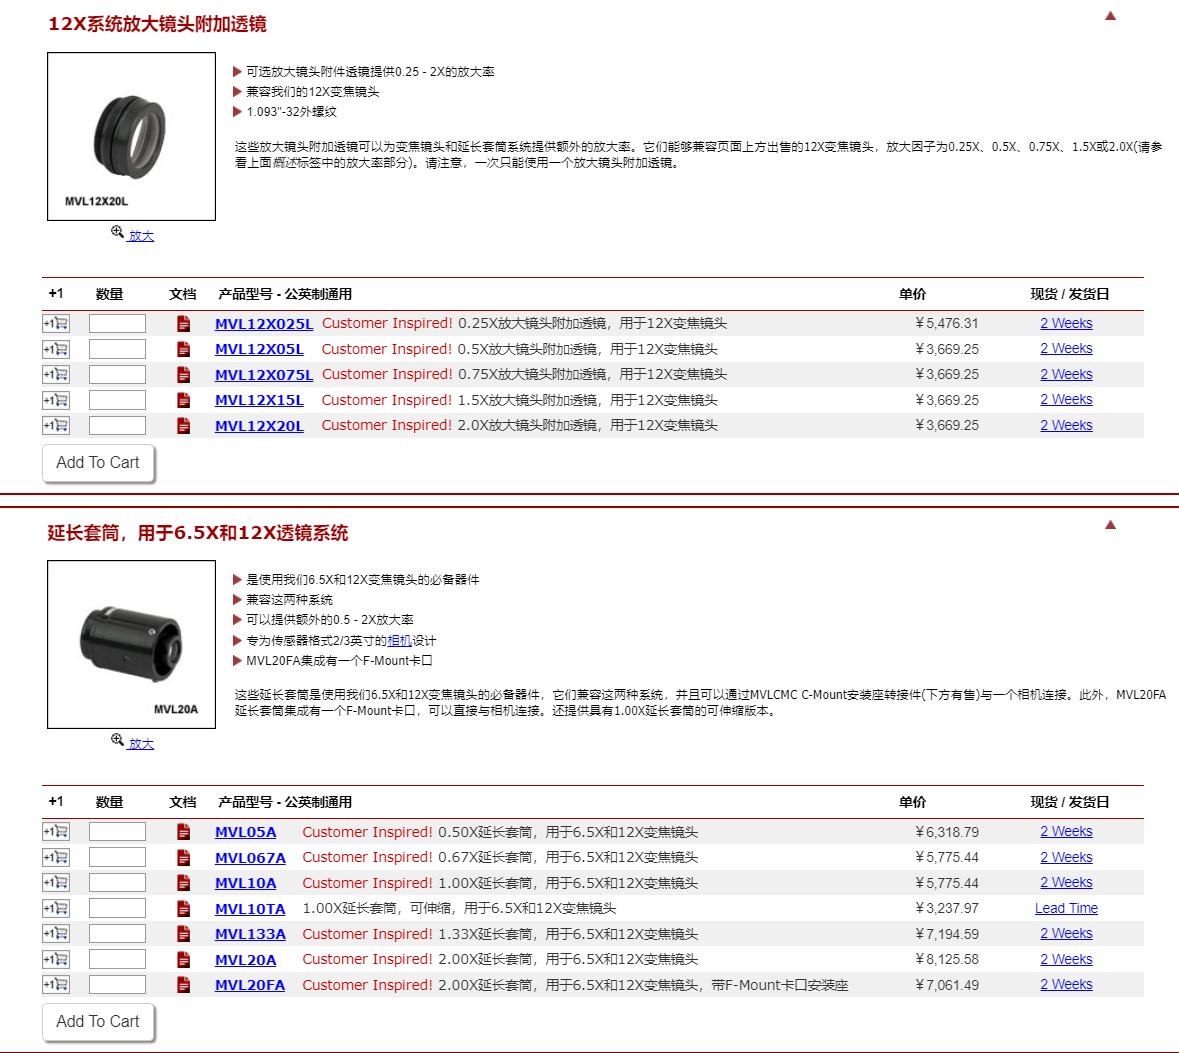
Task: Click 2 Weeks availability for MVL20A
Action: coord(1066,959)
